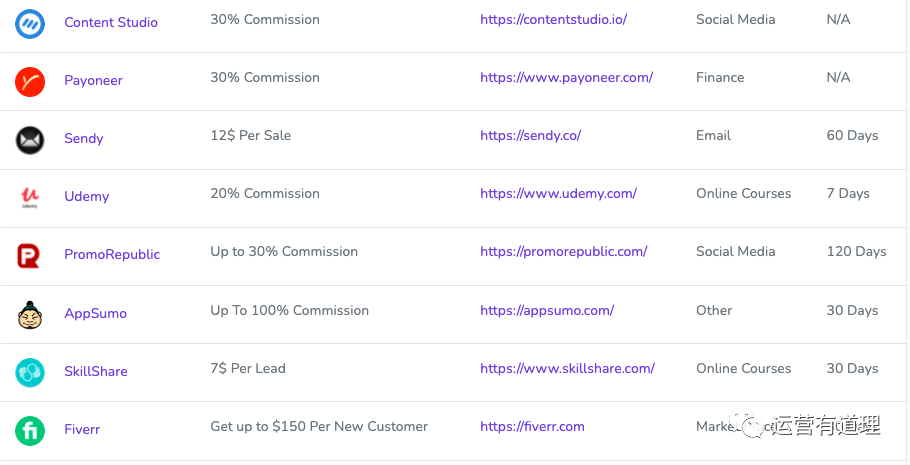The image size is (910, 465).
Task: Open the Udemy program name link
Action: click(x=86, y=196)
